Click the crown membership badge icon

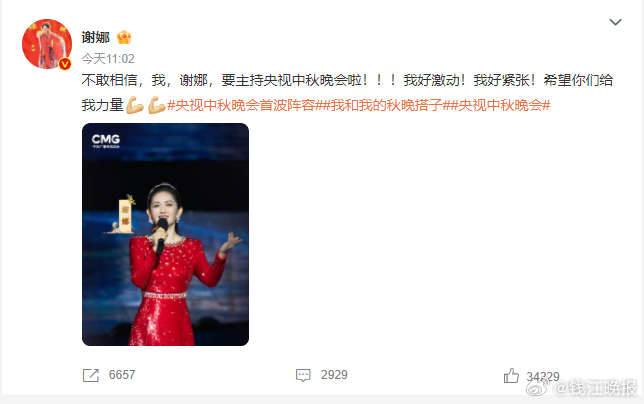[124, 37]
